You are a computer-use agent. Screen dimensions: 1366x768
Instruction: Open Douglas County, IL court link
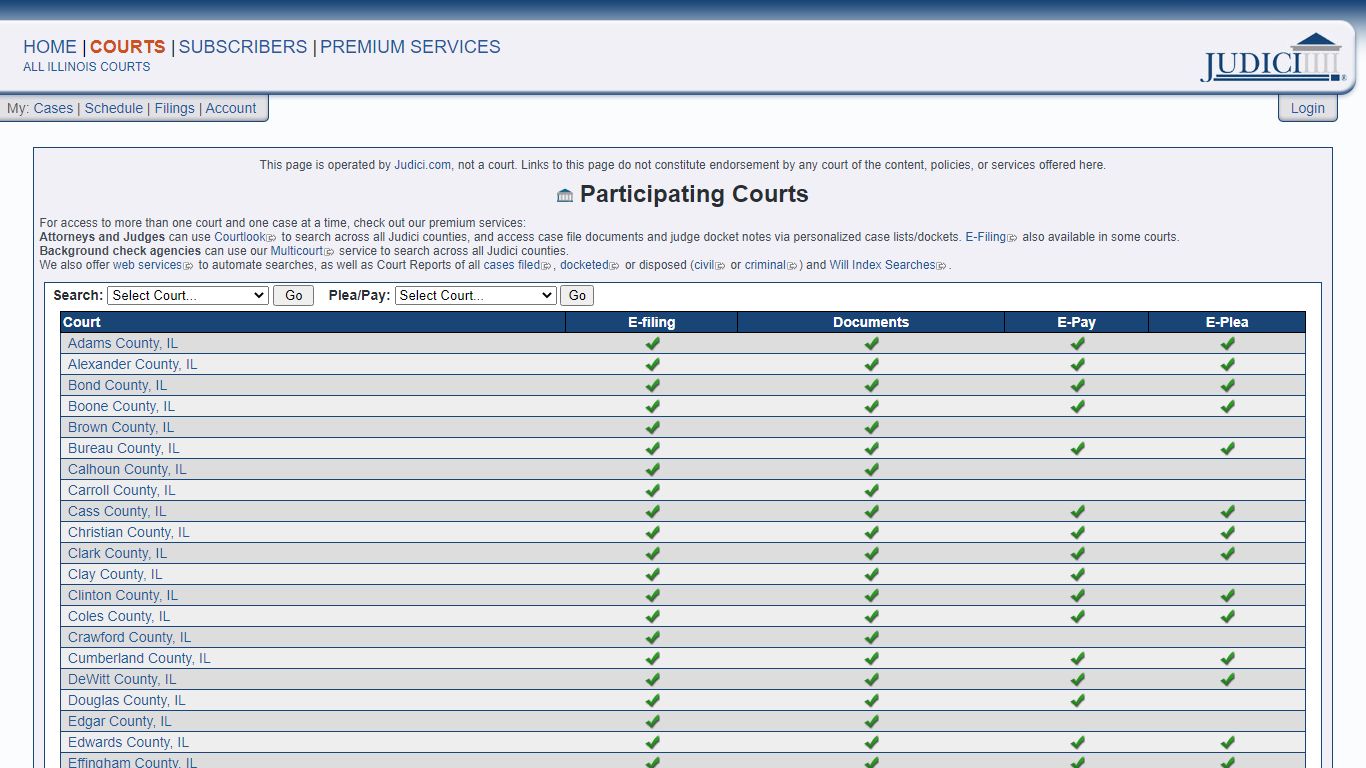pos(127,700)
